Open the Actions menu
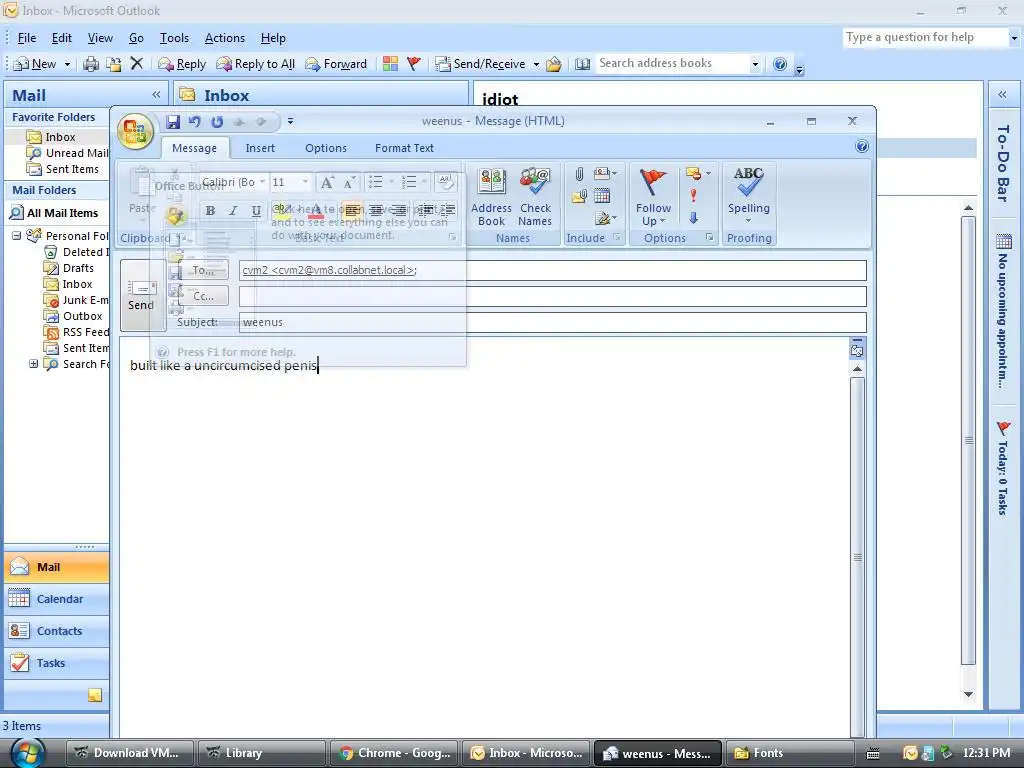The image size is (1024, 768). pos(225,38)
